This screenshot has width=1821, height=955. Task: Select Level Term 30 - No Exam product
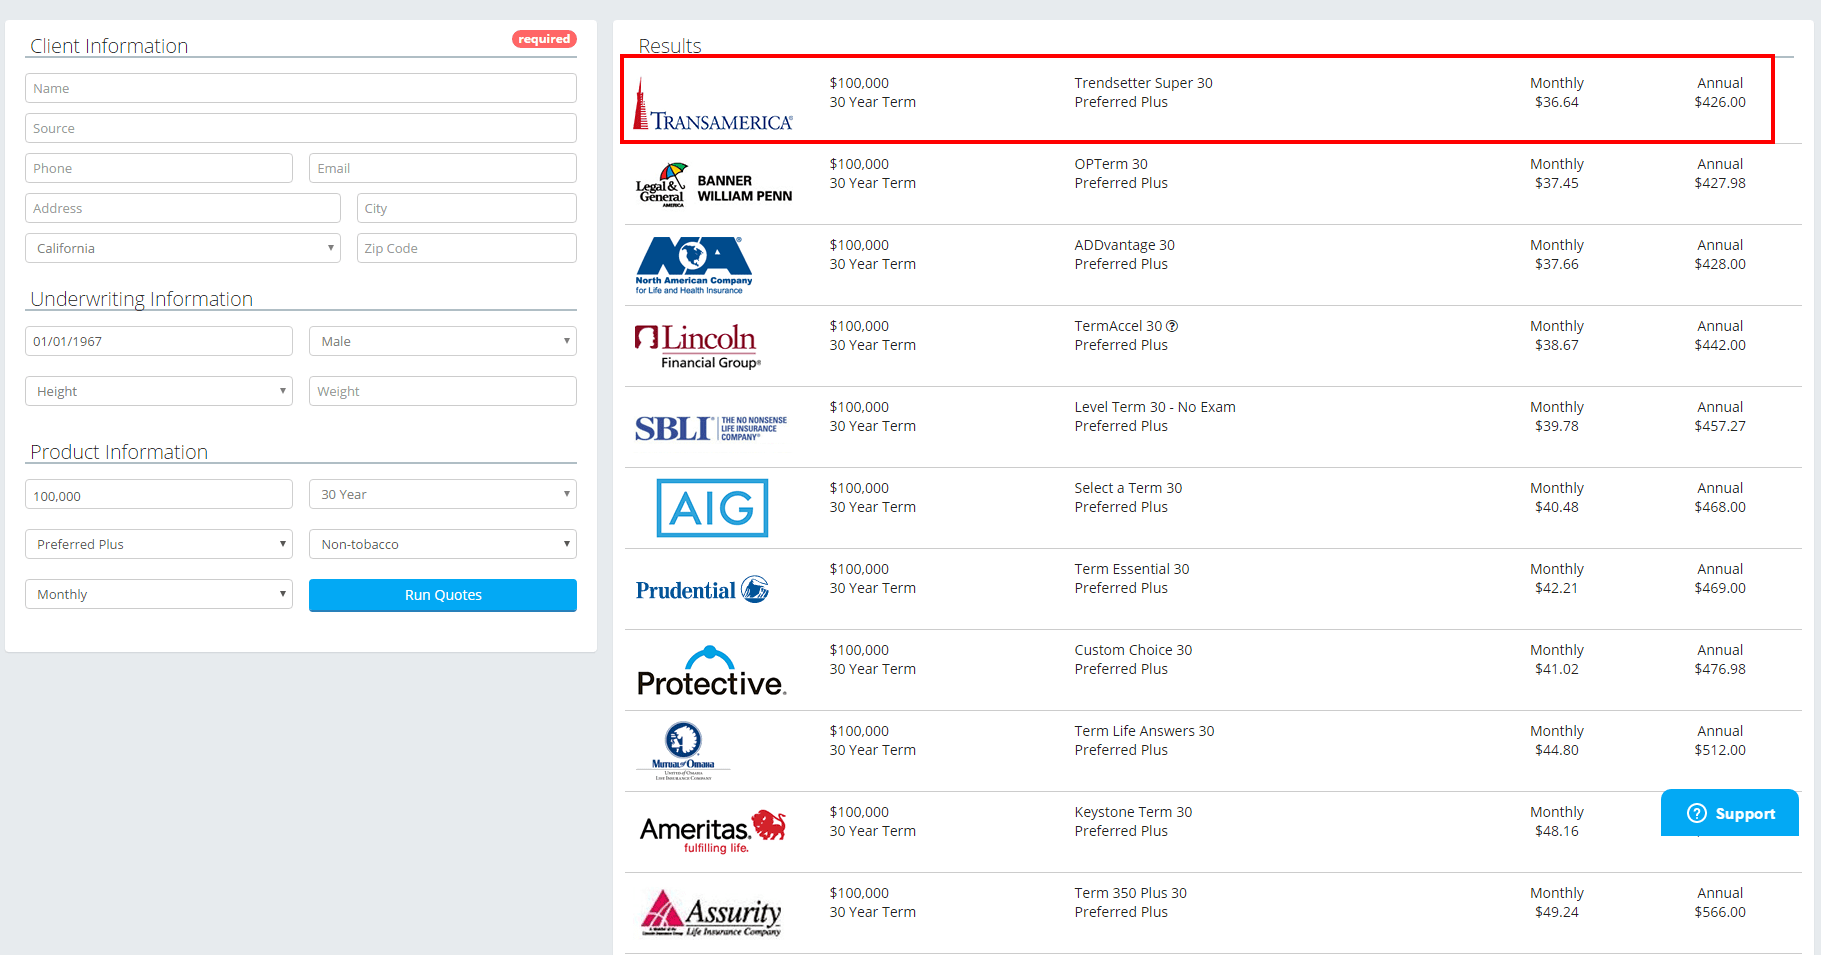(x=1155, y=407)
